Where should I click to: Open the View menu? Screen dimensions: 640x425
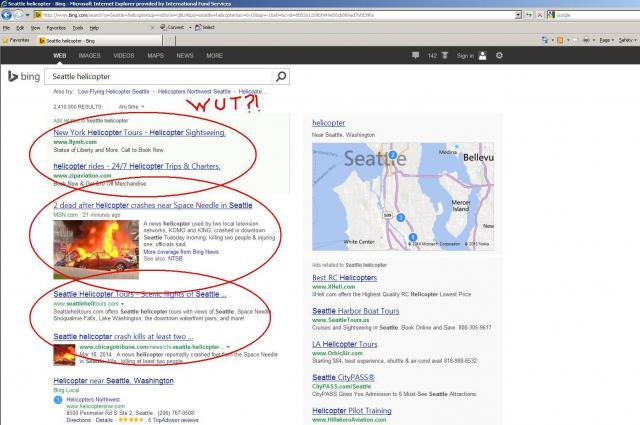coord(36,28)
